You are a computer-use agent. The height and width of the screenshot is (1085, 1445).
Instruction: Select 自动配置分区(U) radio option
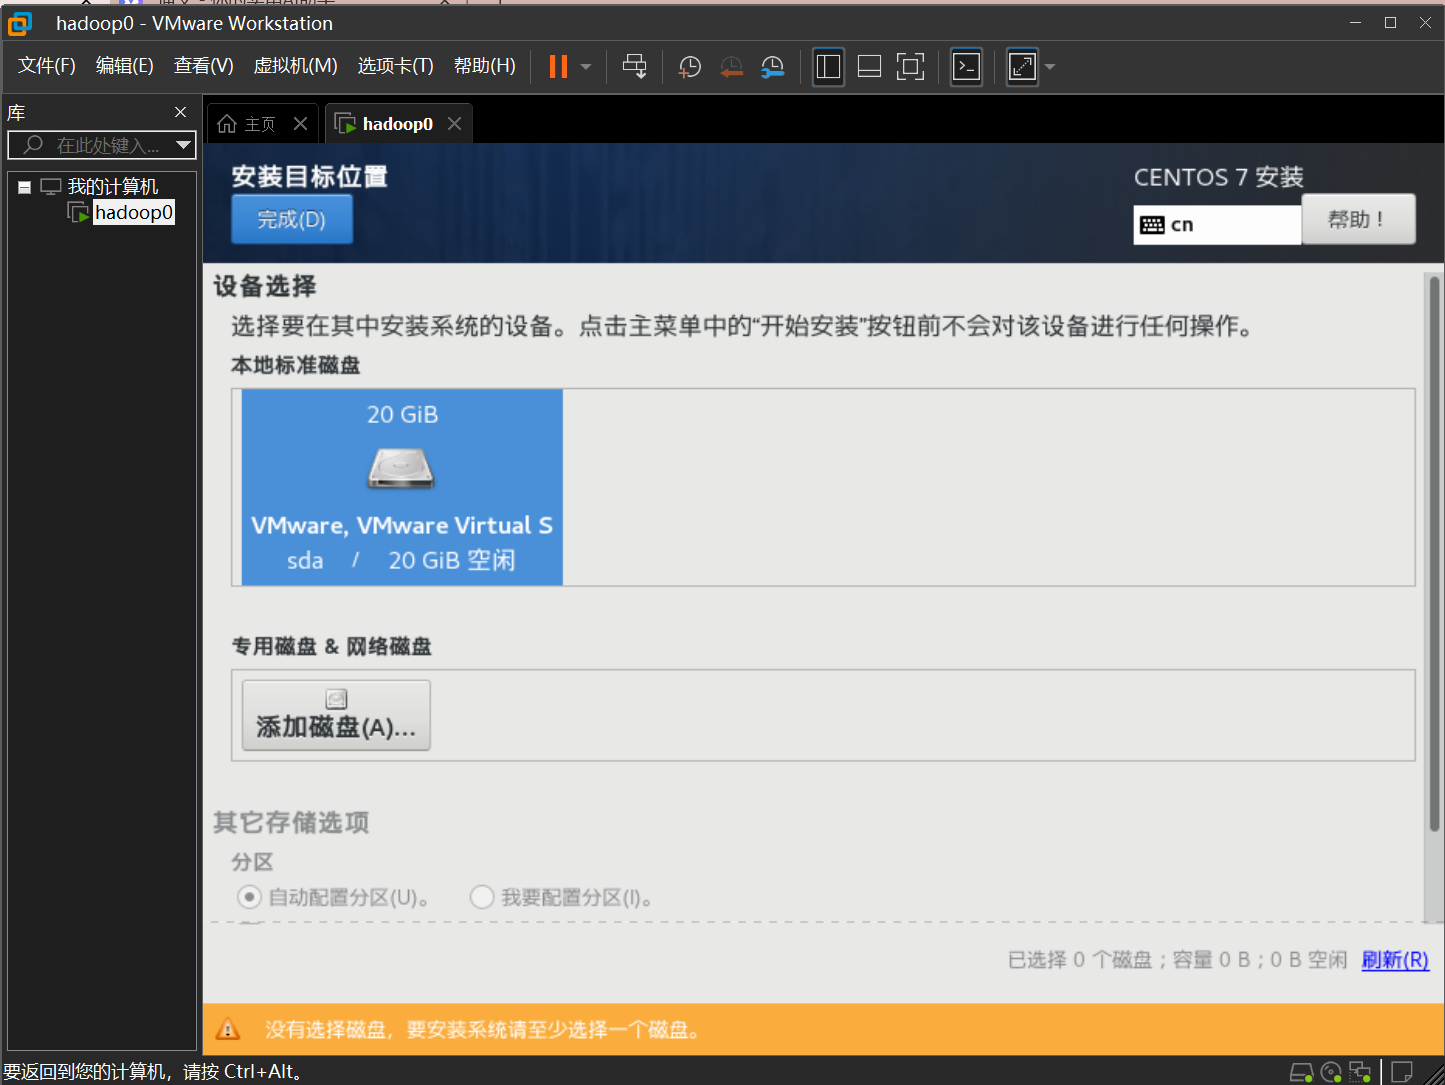click(x=249, y=897)
